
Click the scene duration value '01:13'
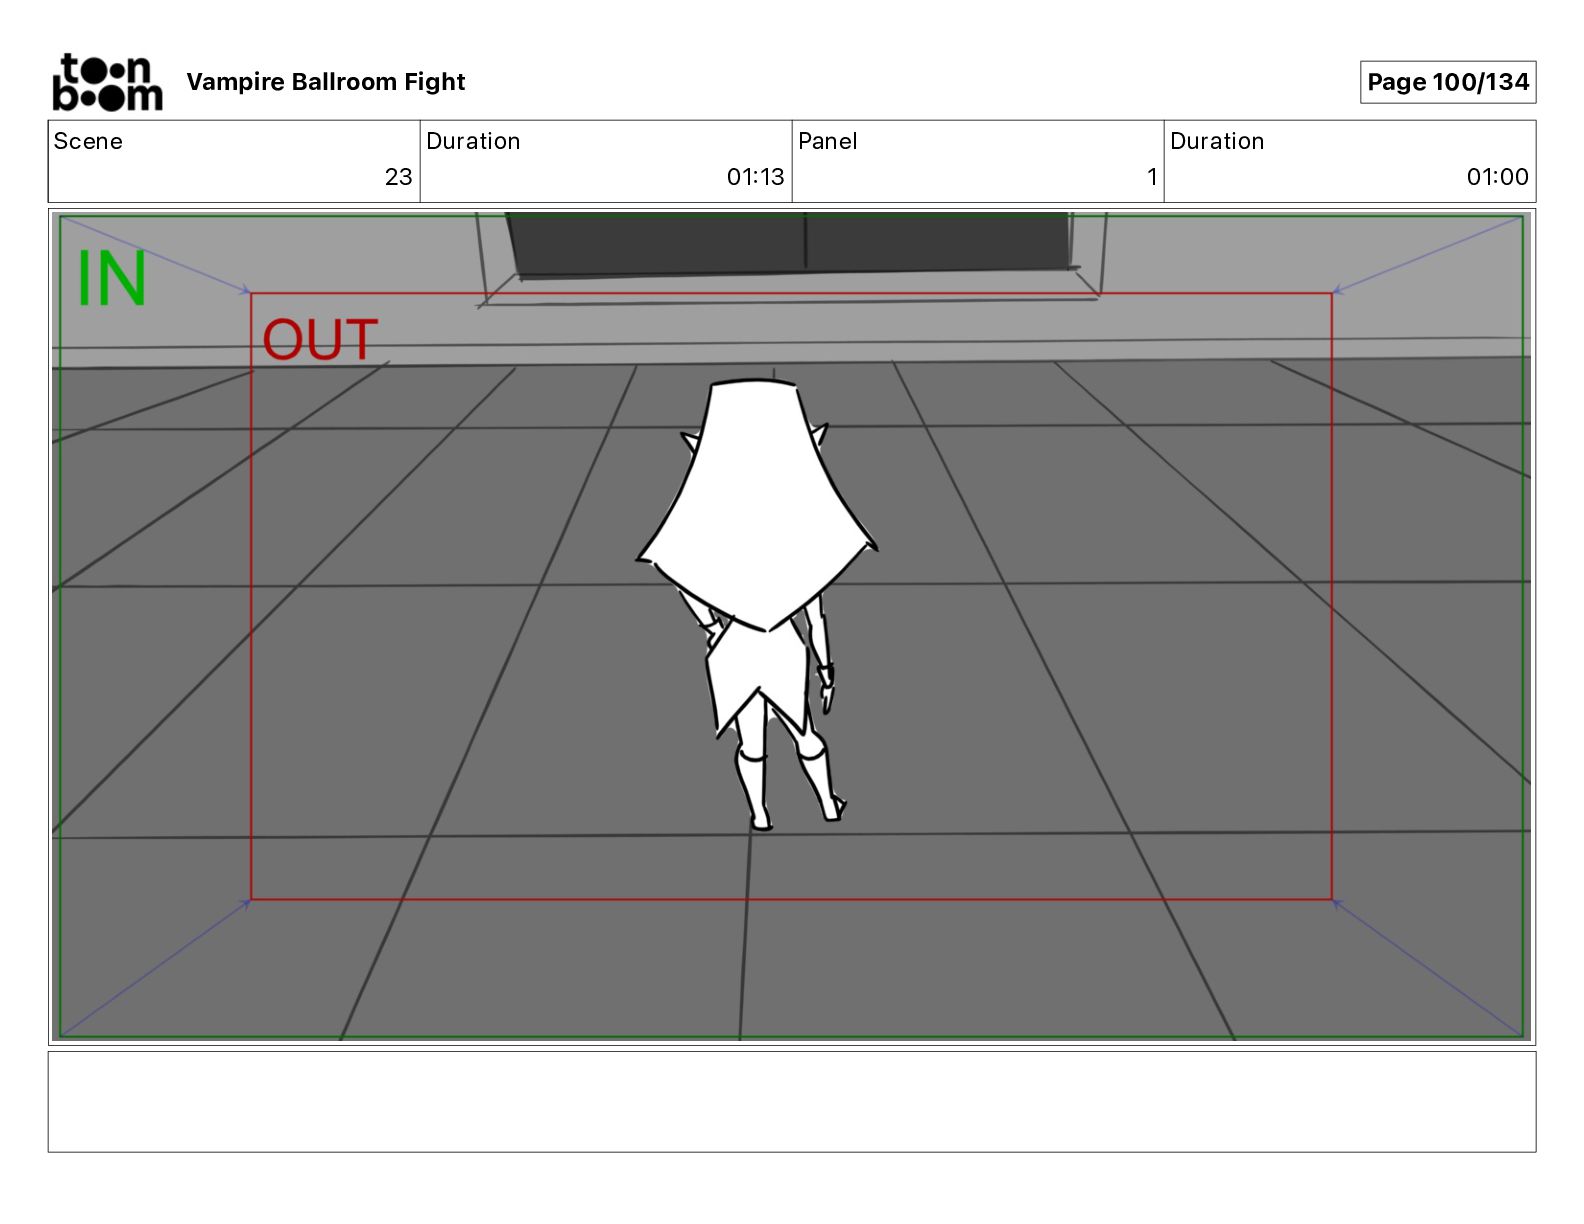[755, 177]
